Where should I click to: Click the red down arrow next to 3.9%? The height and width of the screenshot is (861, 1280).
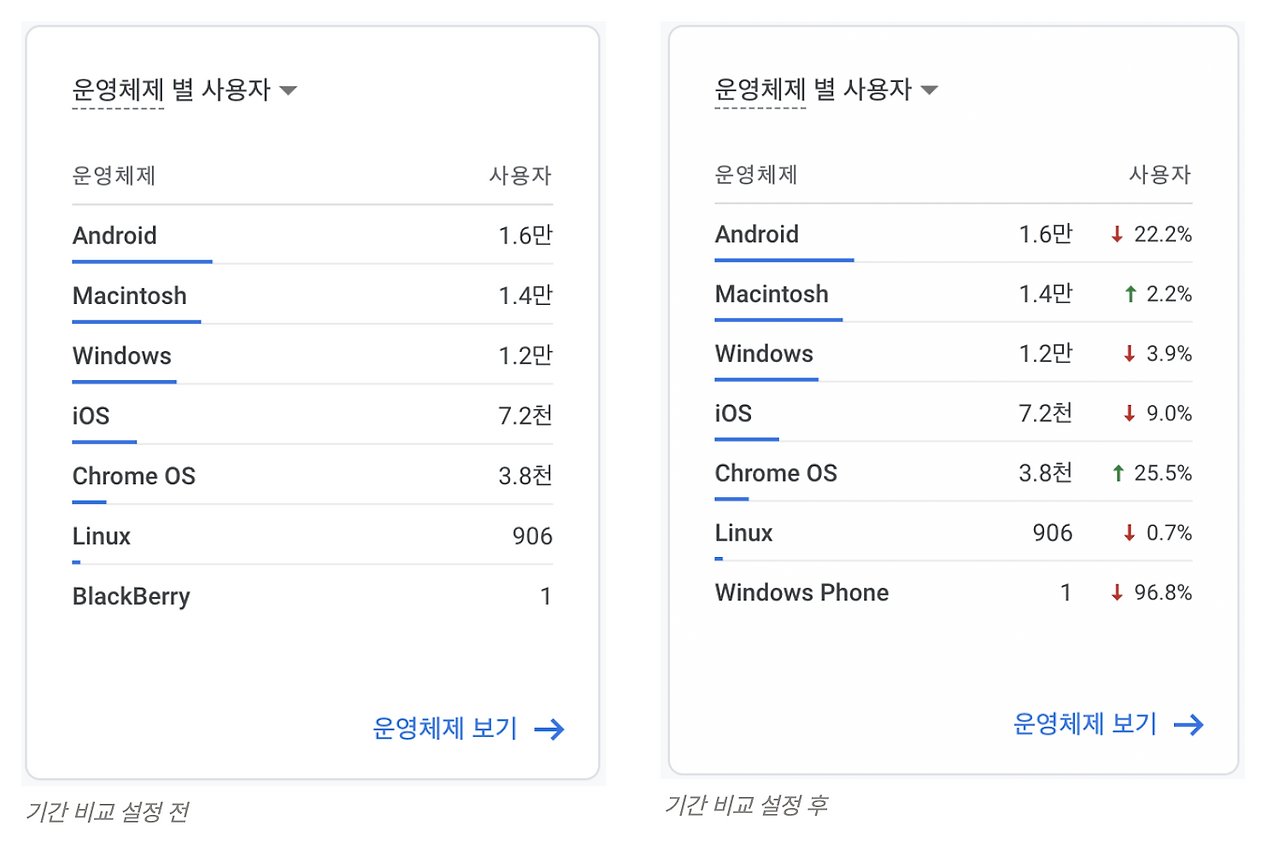(1130, 354)
